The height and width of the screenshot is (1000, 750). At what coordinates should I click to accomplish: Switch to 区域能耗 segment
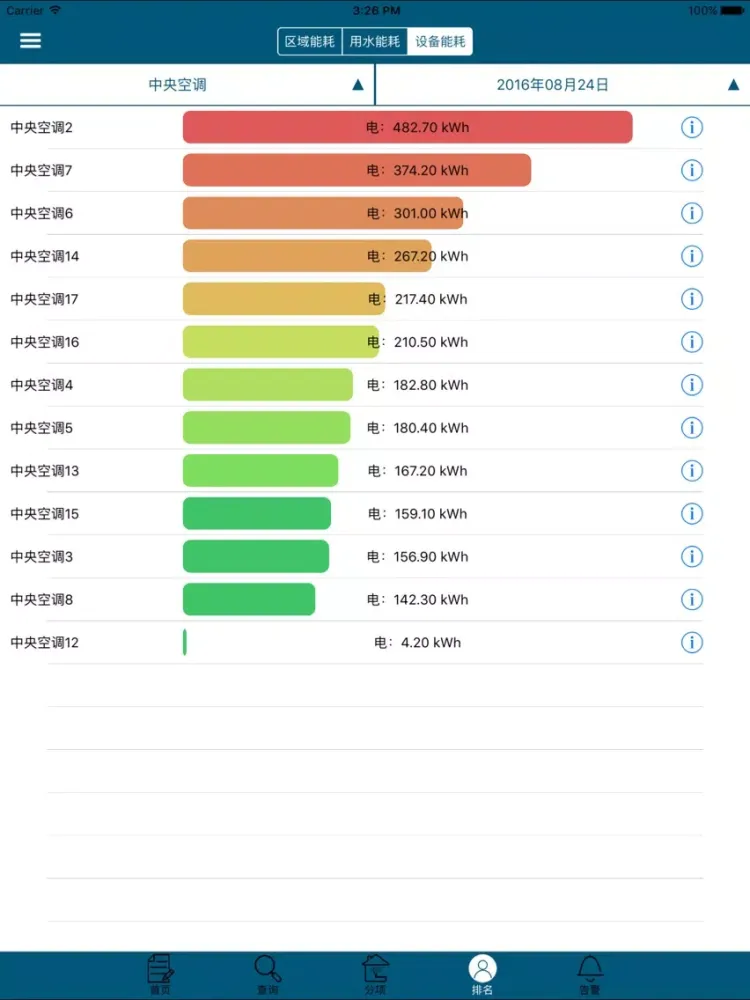click(310, 42)
